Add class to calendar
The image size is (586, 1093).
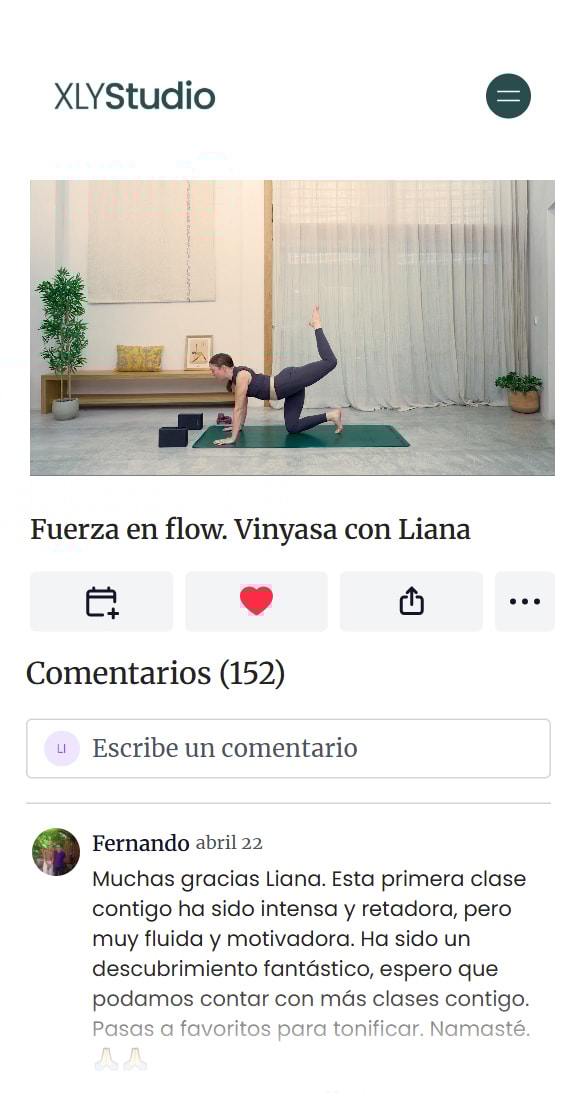pyautogui.click(x=102, y=602)
